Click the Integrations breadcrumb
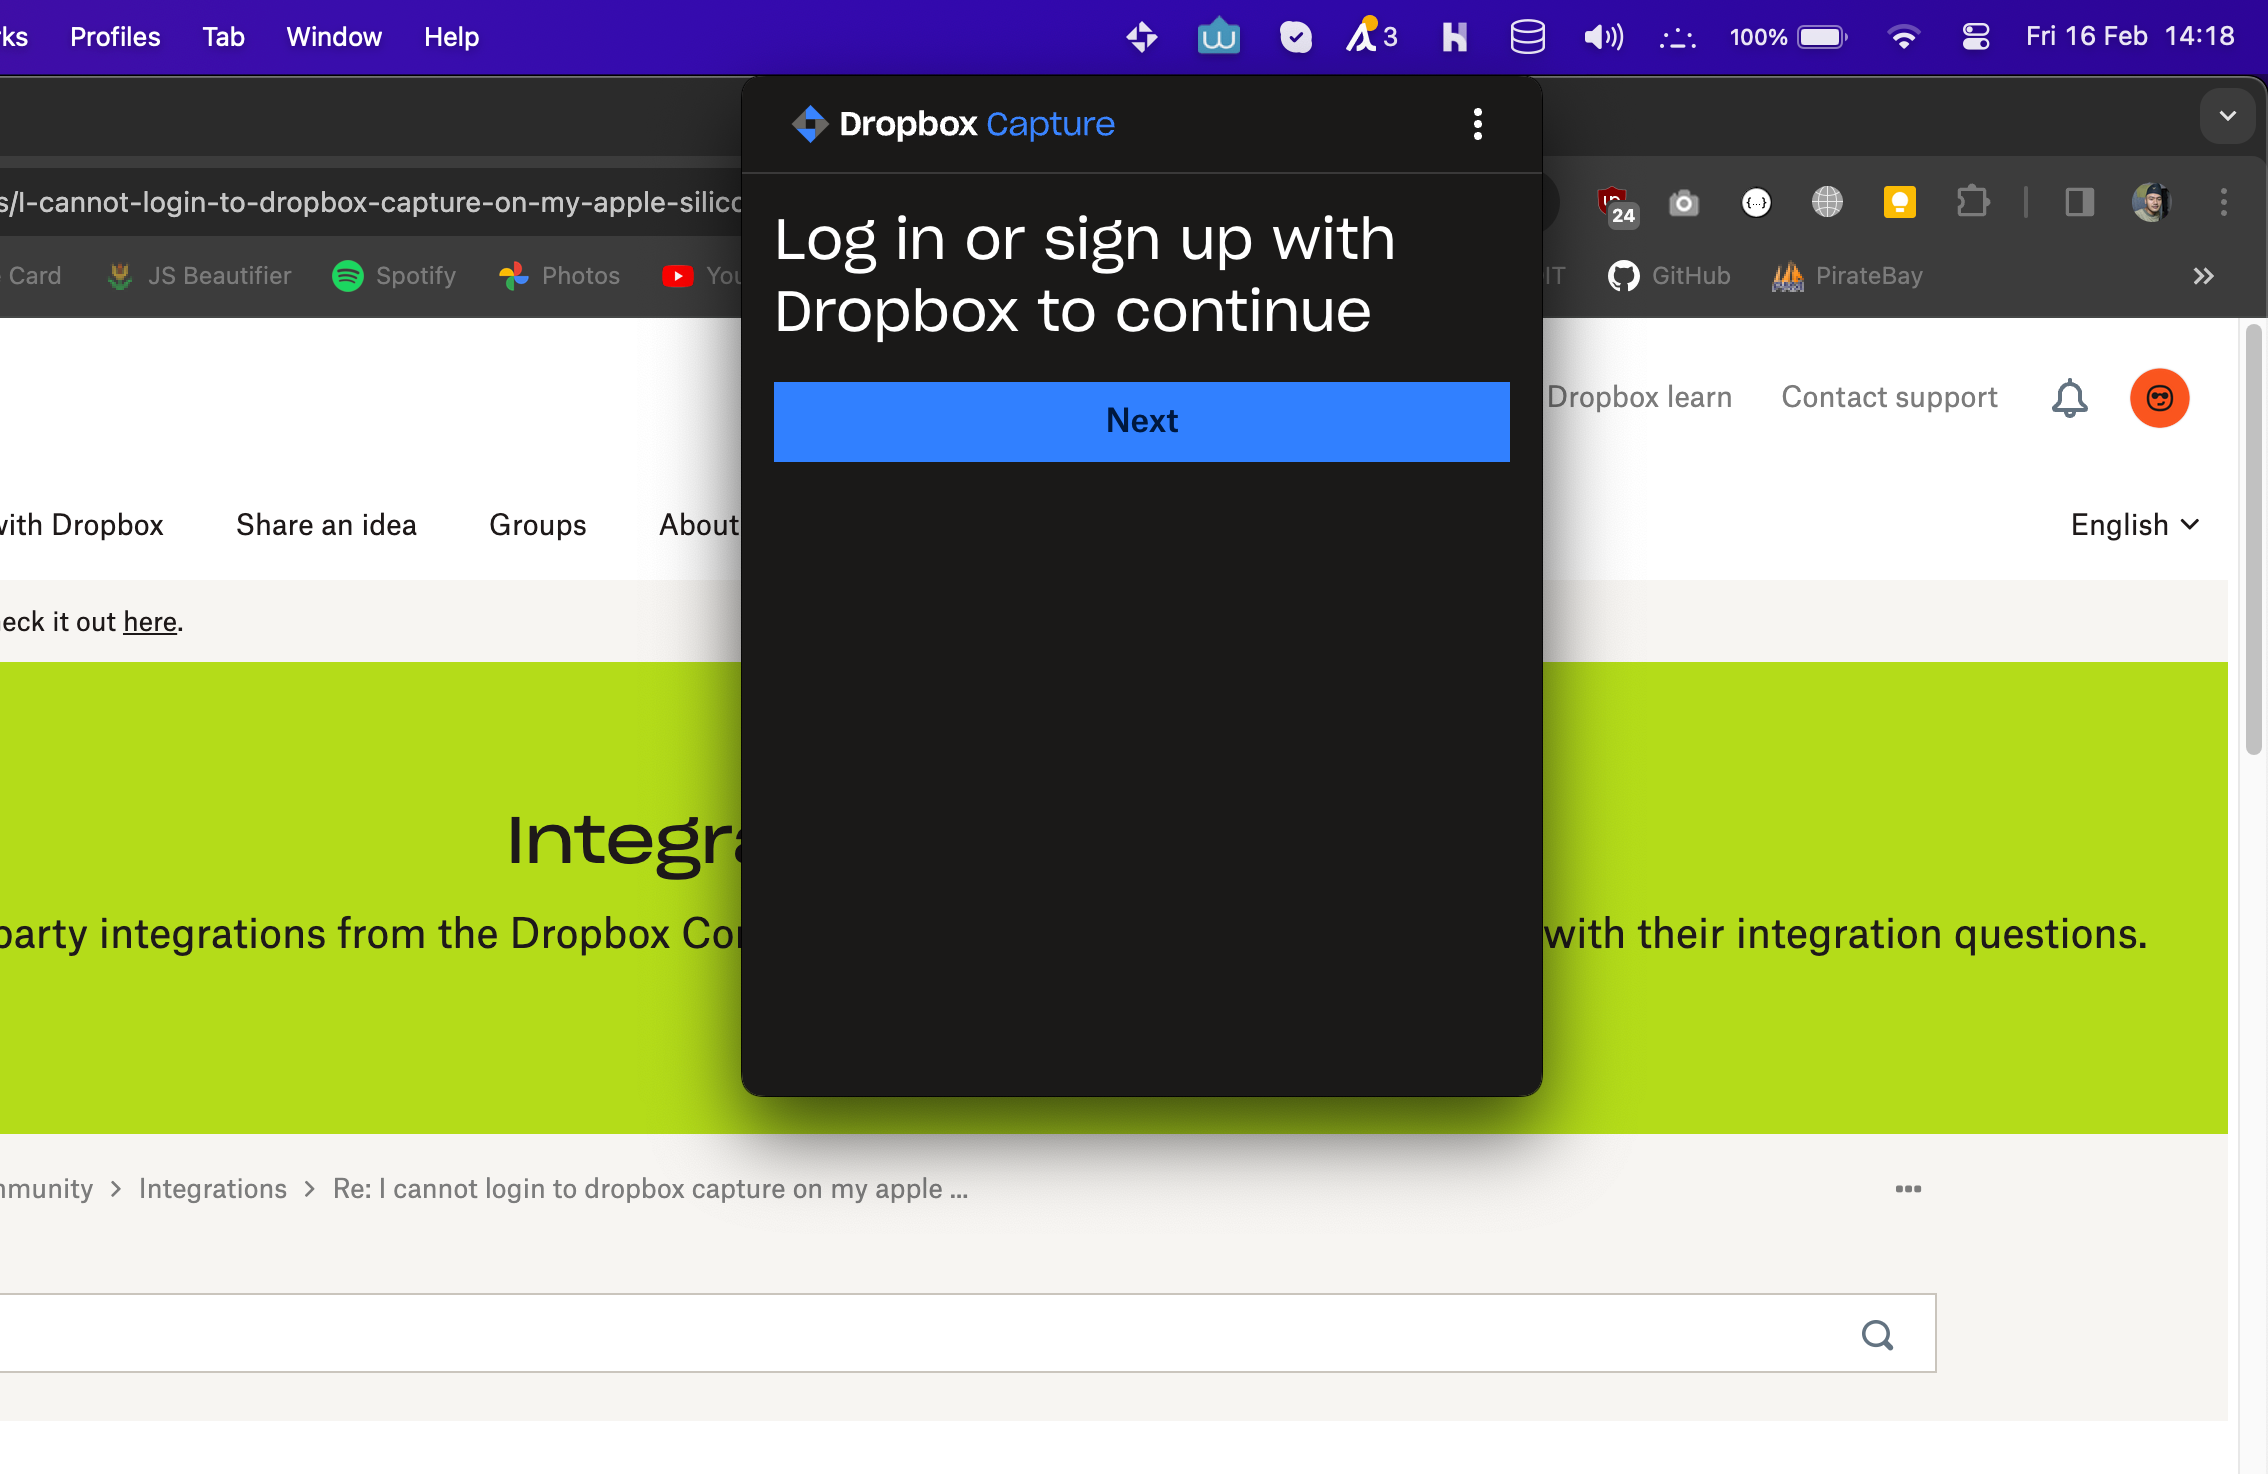Viewport: 2268px width, 1474px height. point(212,1189)
